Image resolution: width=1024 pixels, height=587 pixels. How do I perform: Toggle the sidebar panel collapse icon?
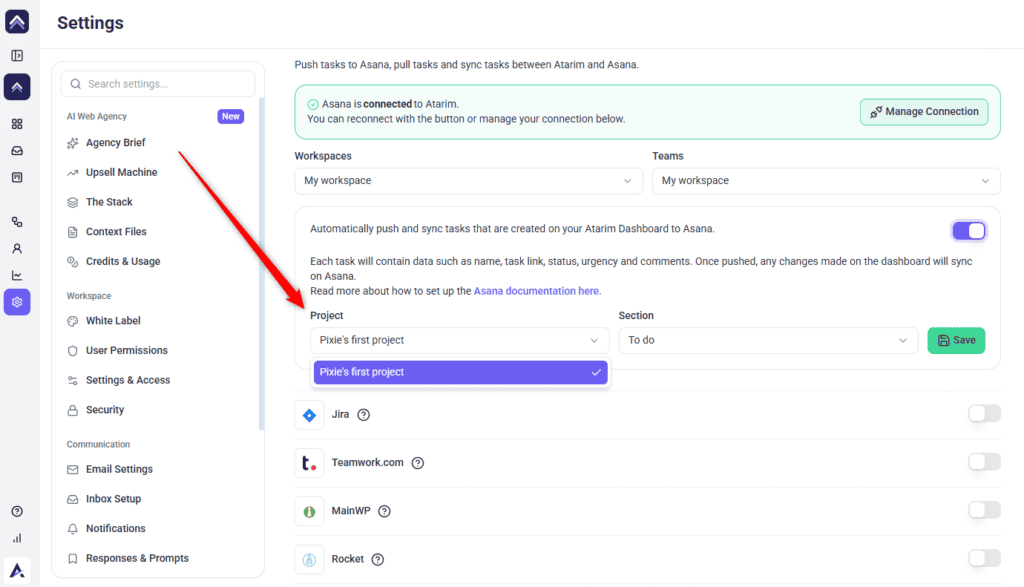coord(17,56)
